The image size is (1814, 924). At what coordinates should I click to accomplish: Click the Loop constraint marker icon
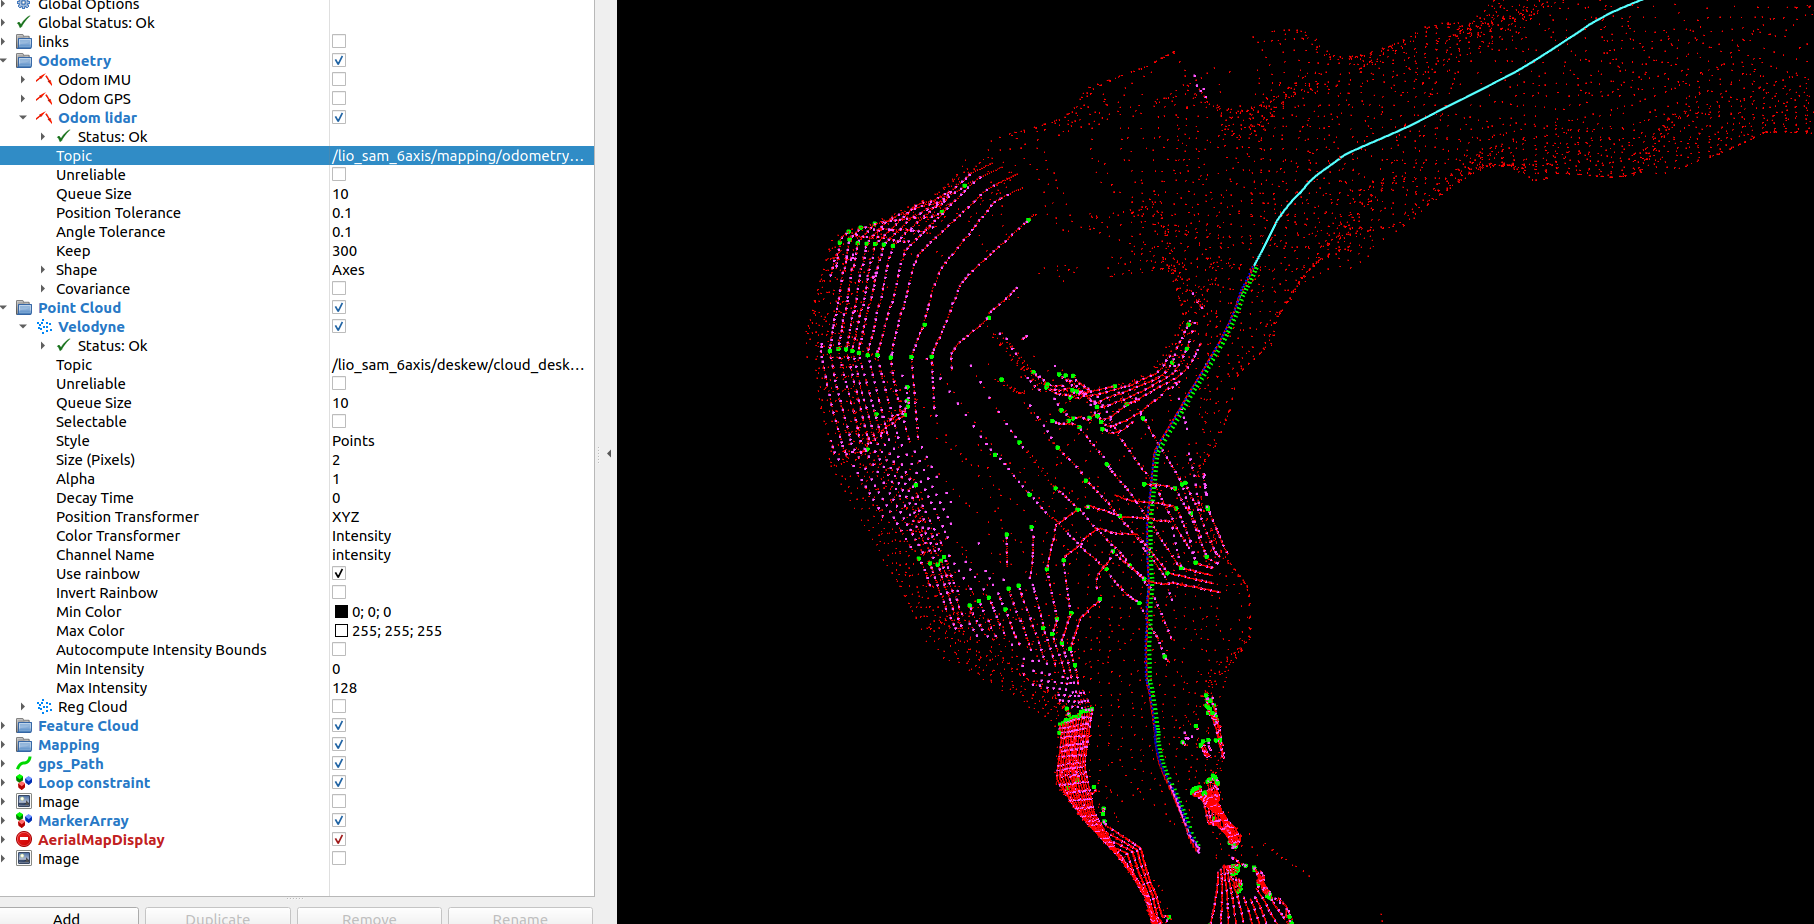pos(24,782)
